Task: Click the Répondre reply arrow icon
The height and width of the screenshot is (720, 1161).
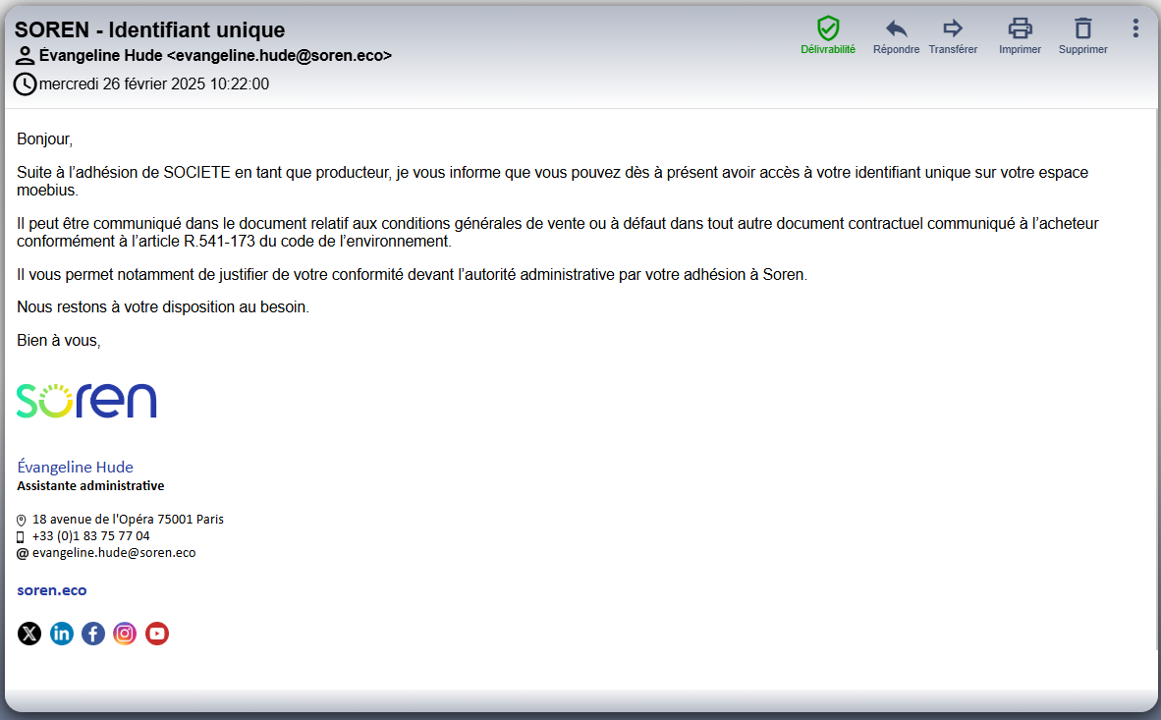Action: click(896, 29)
